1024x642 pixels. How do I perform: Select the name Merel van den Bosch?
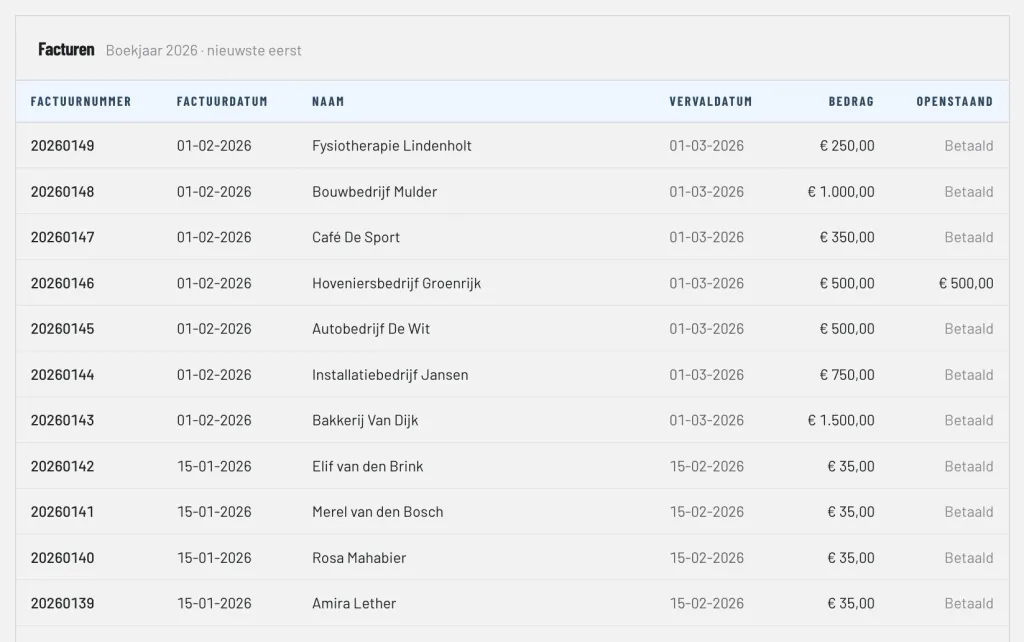click(377, 511)
